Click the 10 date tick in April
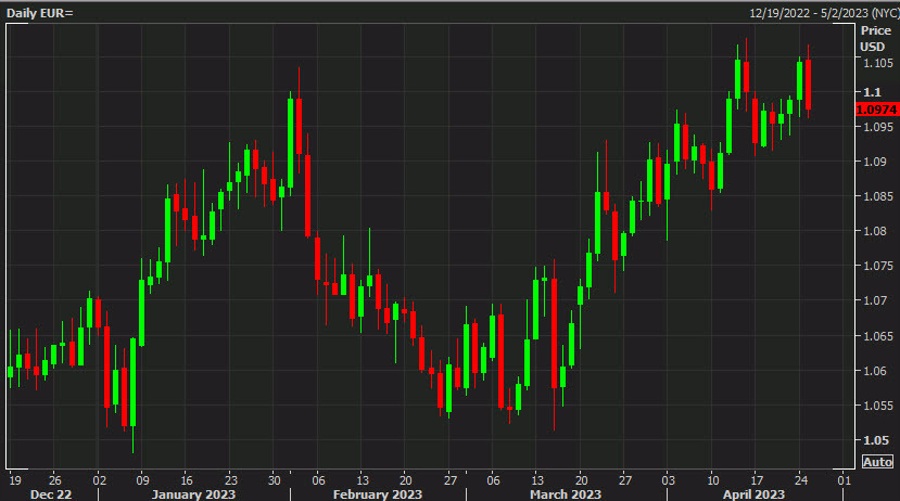The height and width of the screenshot is (501, 900). [712, 480]
